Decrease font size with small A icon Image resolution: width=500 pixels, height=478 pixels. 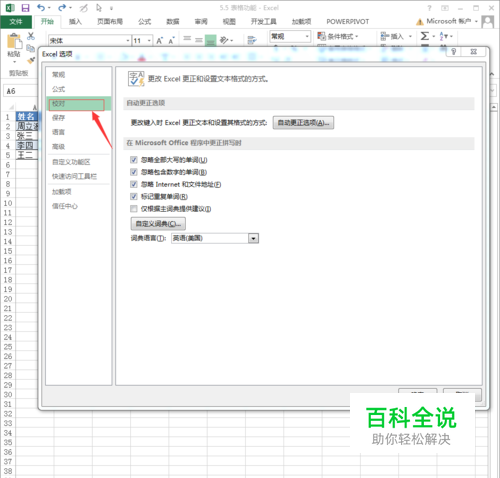(171, 41)
